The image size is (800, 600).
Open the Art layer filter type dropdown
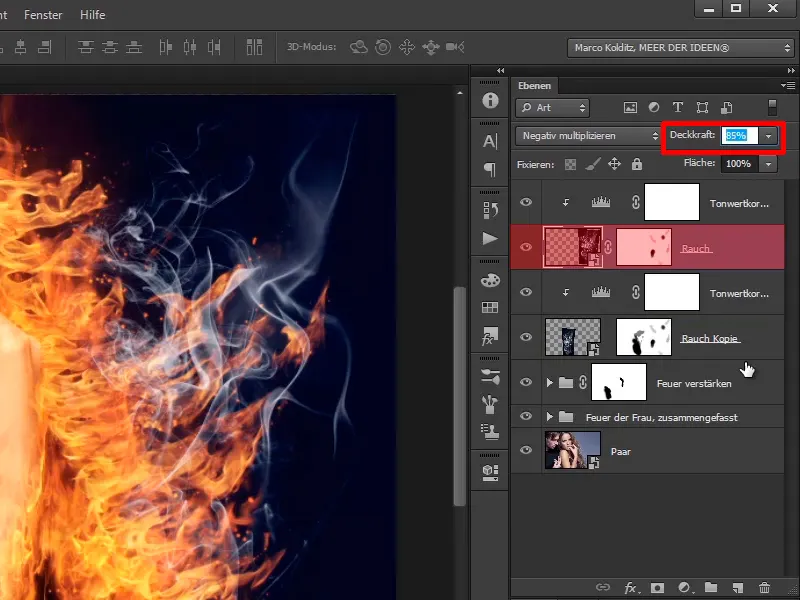553,108
